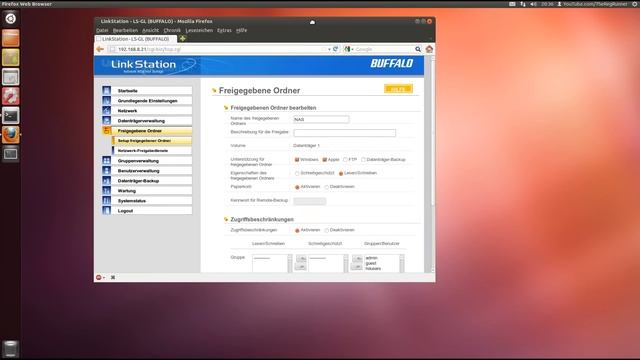Enable the Datenträger-Backup checkbox
Image resolution: width=640 pixels, height=360 pixels.
pyautogui.click(x=363, y=160)
